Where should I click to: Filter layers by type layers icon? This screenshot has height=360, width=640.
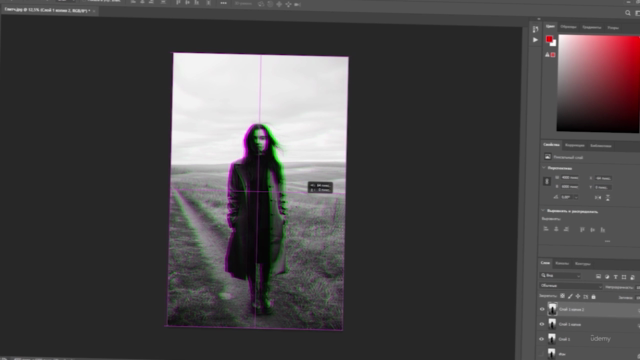click(616, 277)
